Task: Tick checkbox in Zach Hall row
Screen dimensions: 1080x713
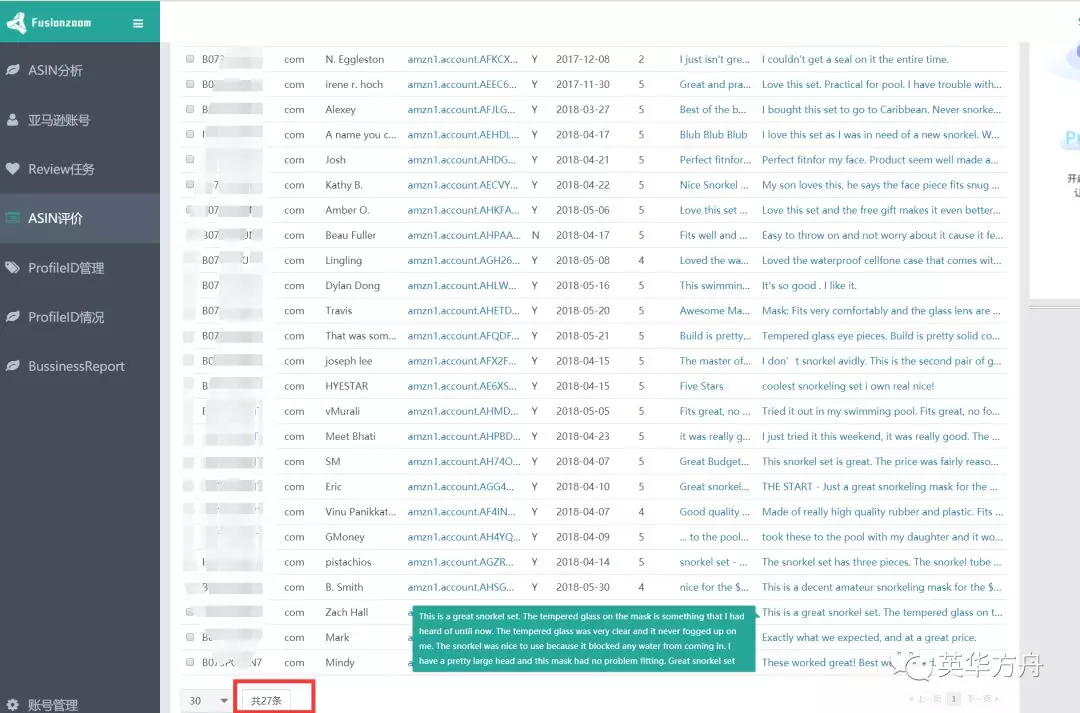Action: (x=190, y=612)
